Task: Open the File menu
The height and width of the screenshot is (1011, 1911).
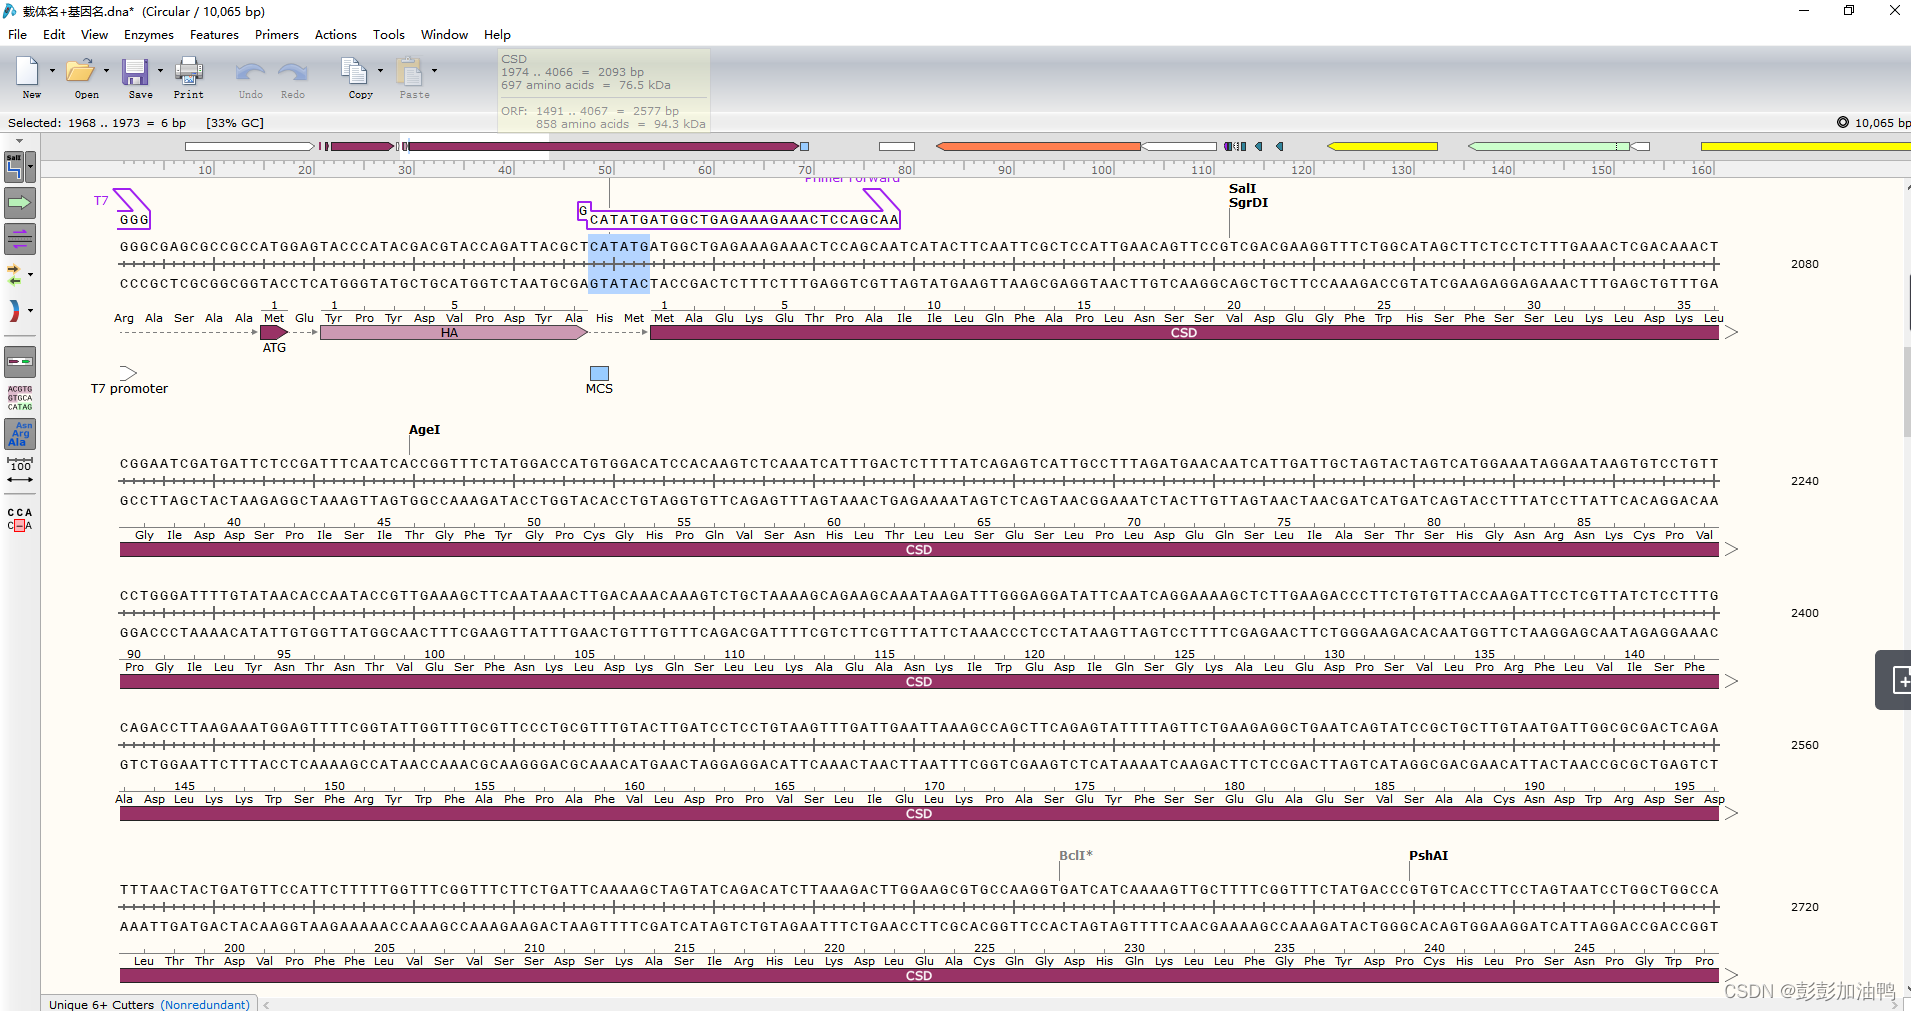Action: tap(17, 34)
